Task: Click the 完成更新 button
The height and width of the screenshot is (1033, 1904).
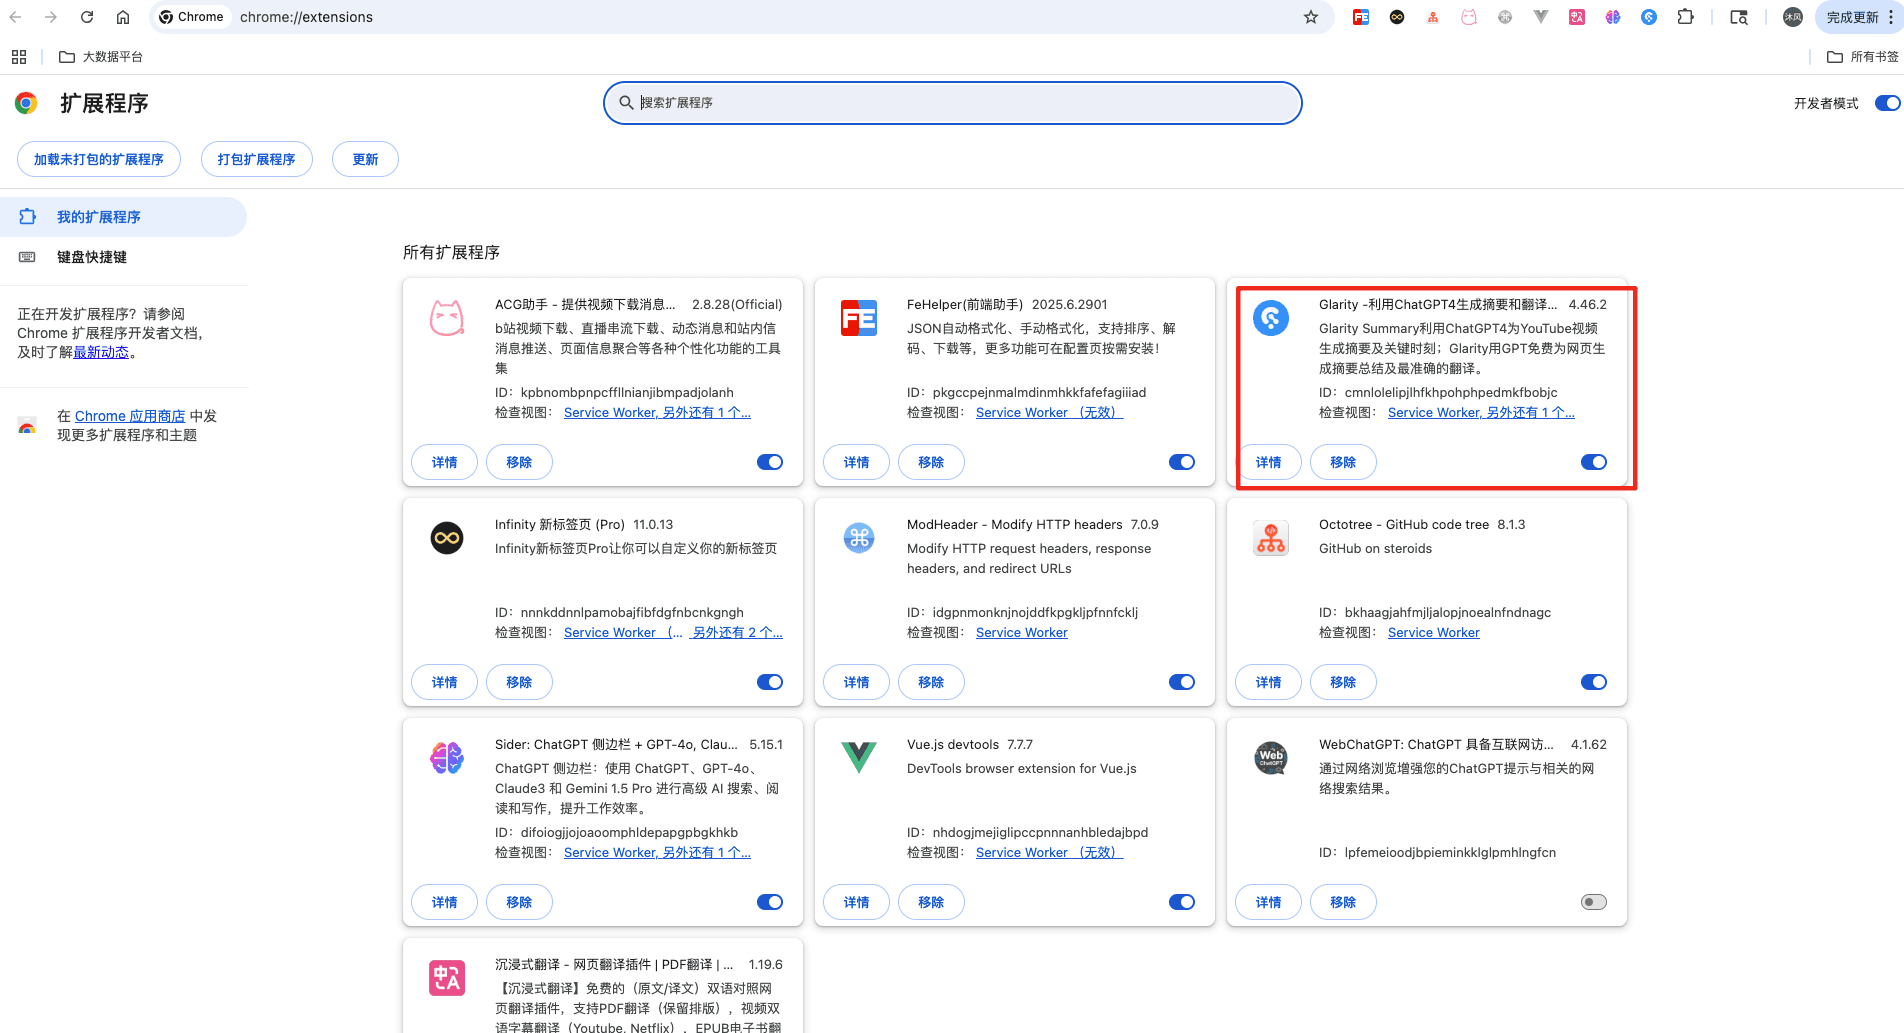Action: point(1852,17)
